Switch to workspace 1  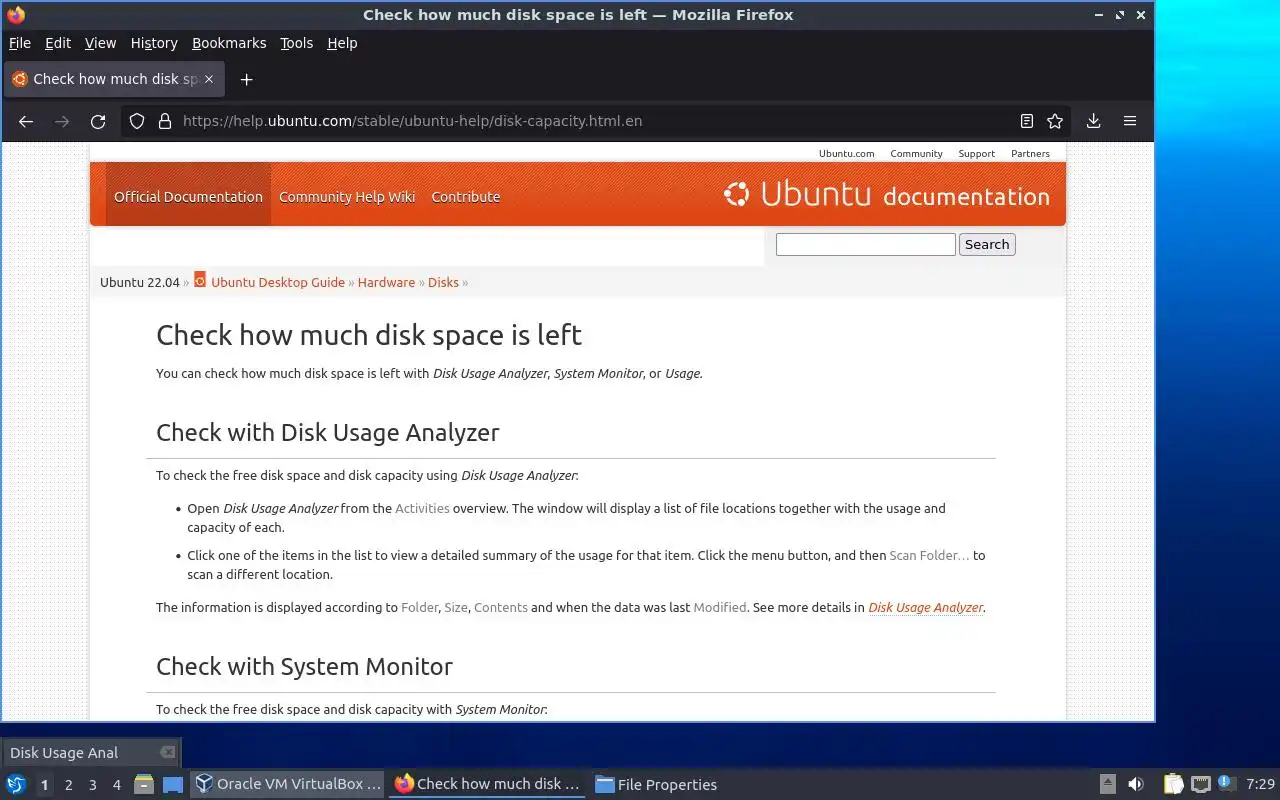(x=44, y=785)
